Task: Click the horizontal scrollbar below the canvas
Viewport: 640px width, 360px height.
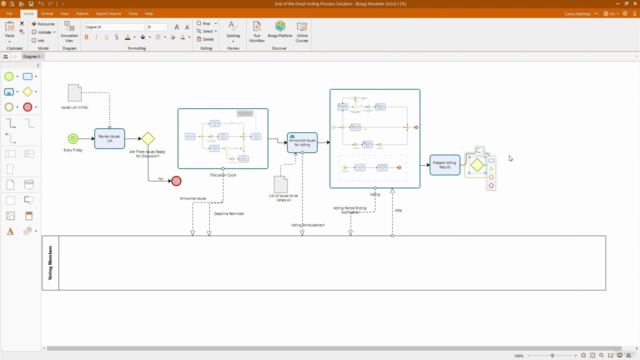Action: (x=334, y=349)
